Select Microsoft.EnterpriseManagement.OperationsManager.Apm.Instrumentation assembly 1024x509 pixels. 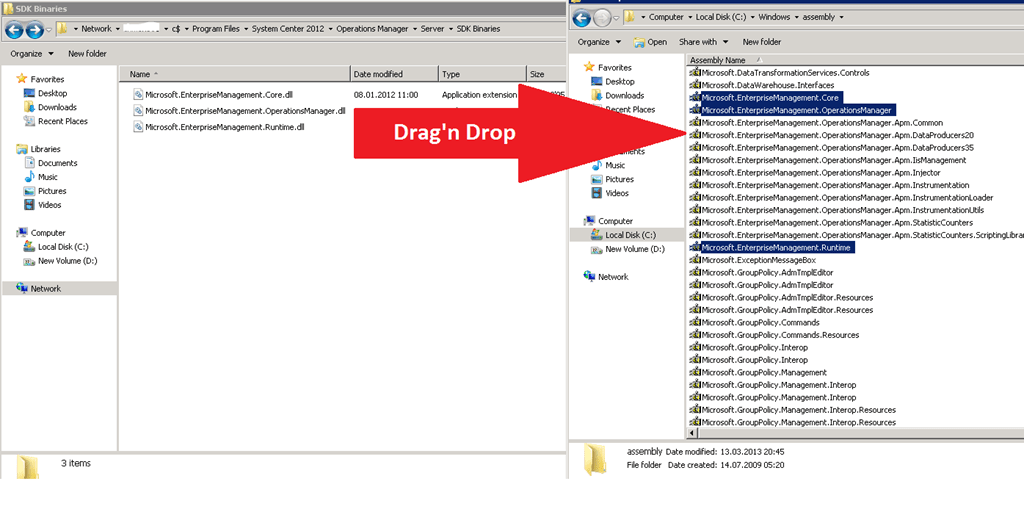pyautogui.click(x=835, y=185)
